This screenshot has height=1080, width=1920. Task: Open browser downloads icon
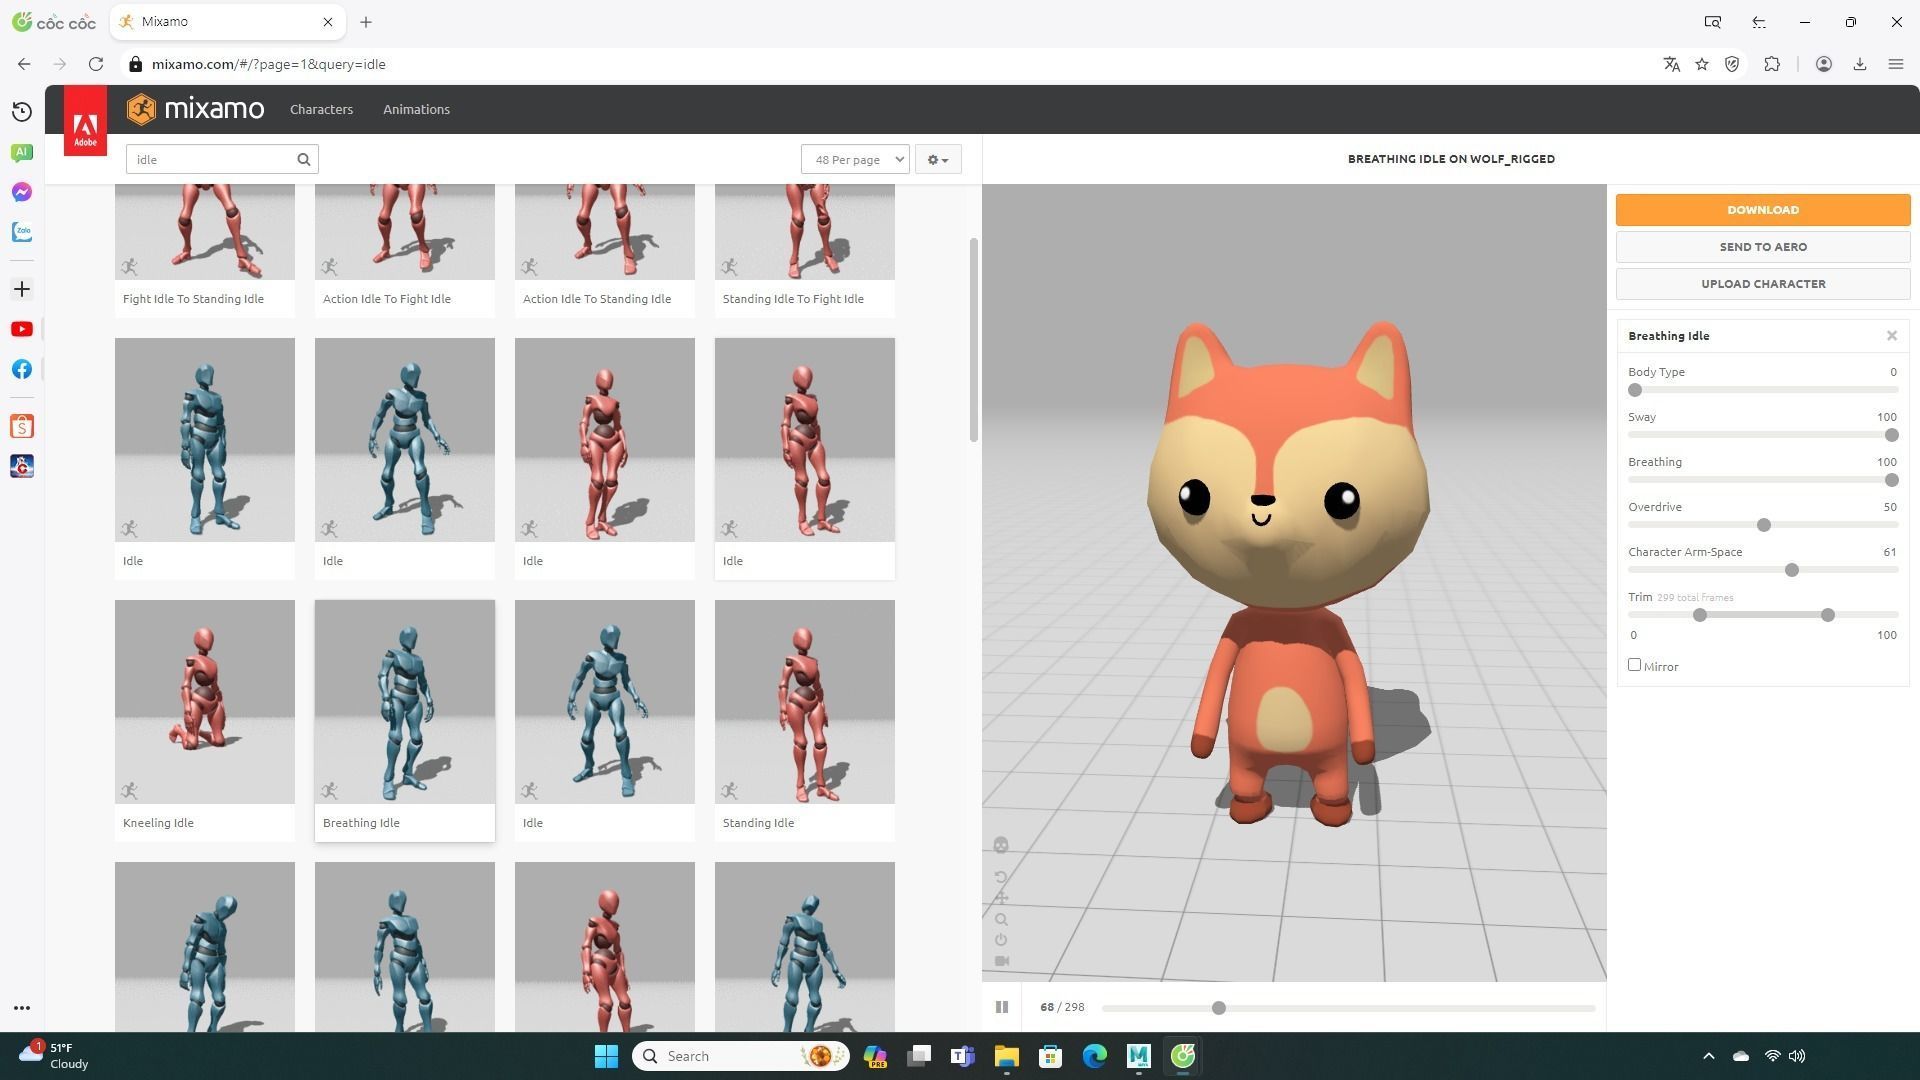click(x=1860, y=64)
